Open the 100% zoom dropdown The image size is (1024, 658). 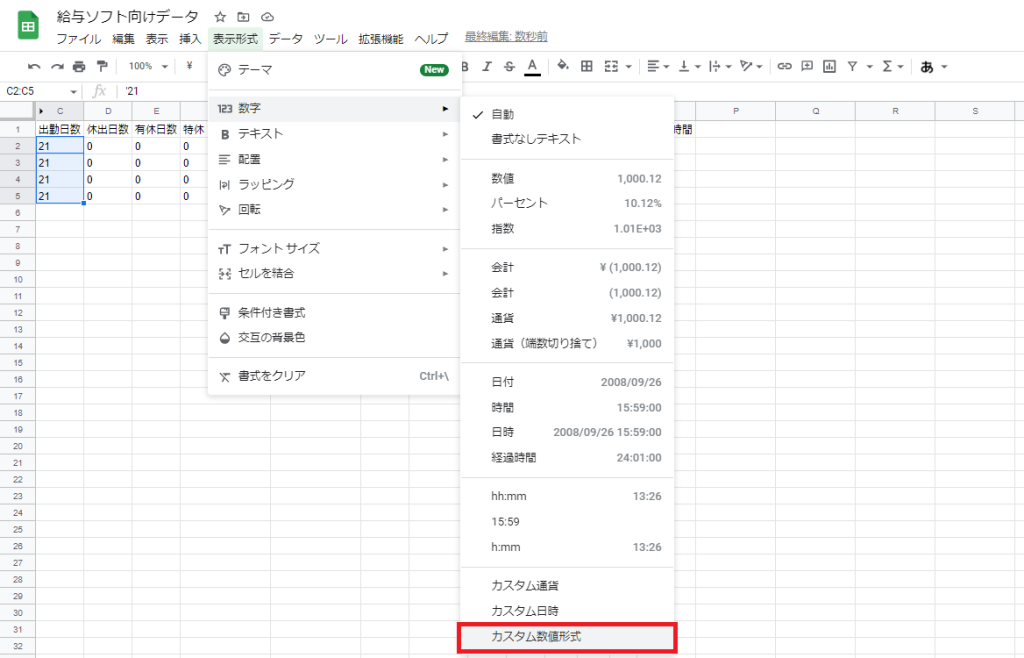point(147,66)
